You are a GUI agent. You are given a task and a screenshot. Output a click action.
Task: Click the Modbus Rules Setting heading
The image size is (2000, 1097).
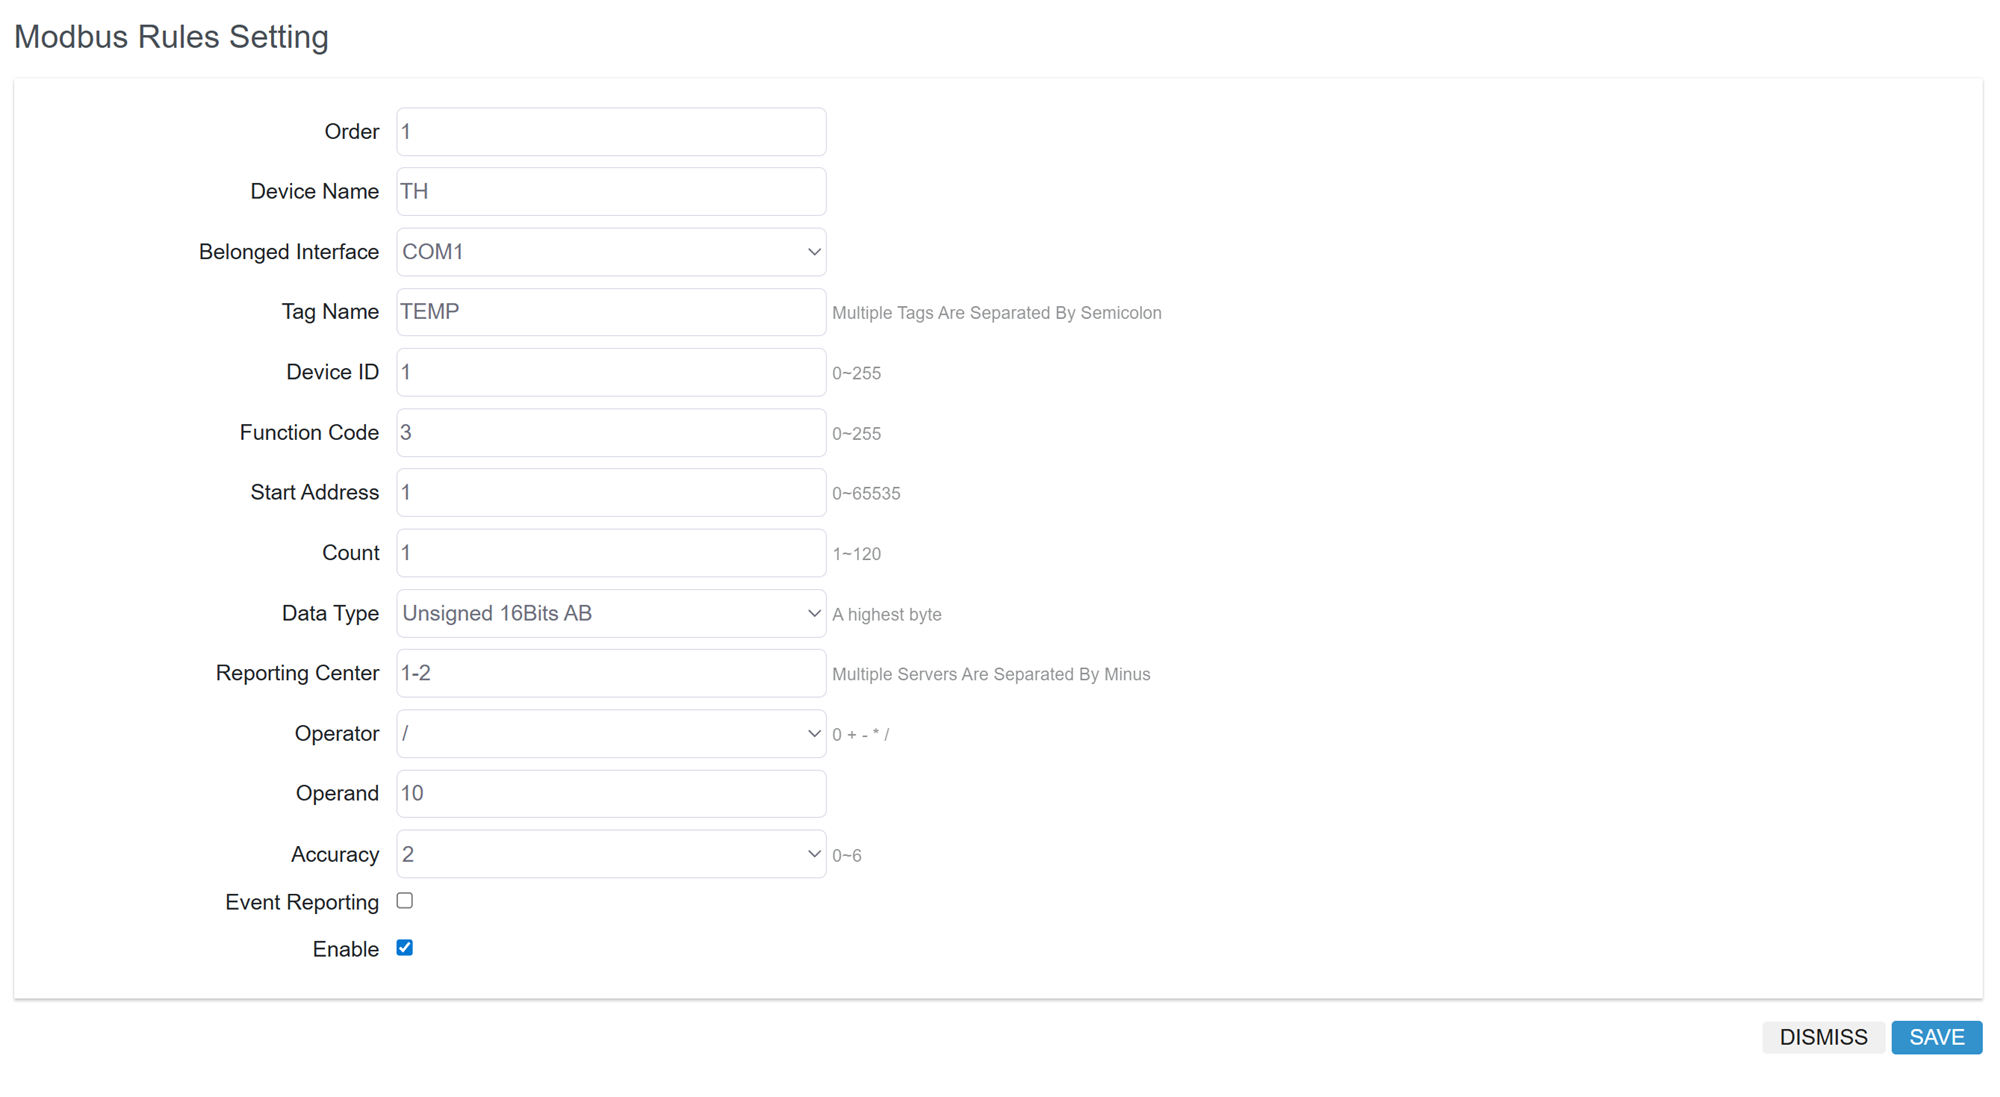coord(171,37)
